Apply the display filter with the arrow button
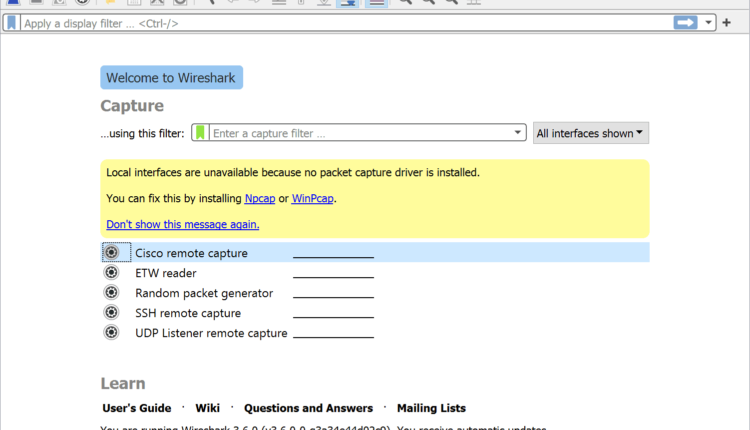 point(685,22)
